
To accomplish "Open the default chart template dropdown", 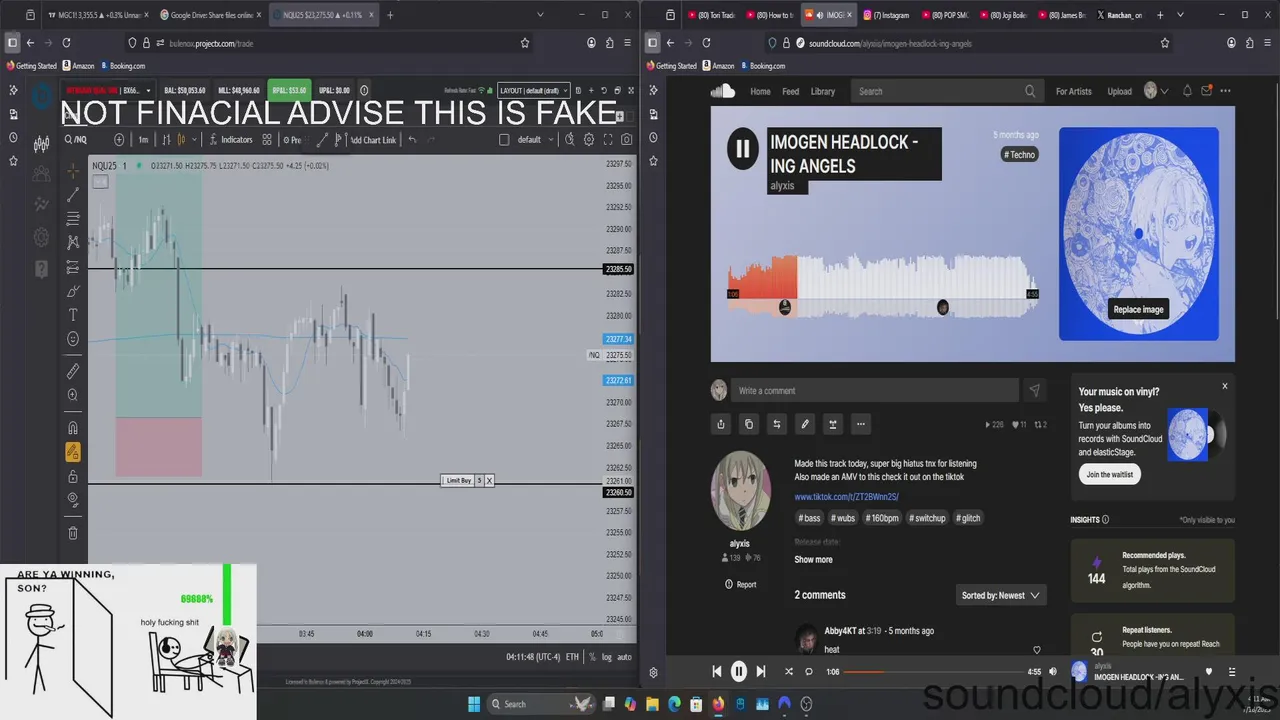I will point(534,139).
